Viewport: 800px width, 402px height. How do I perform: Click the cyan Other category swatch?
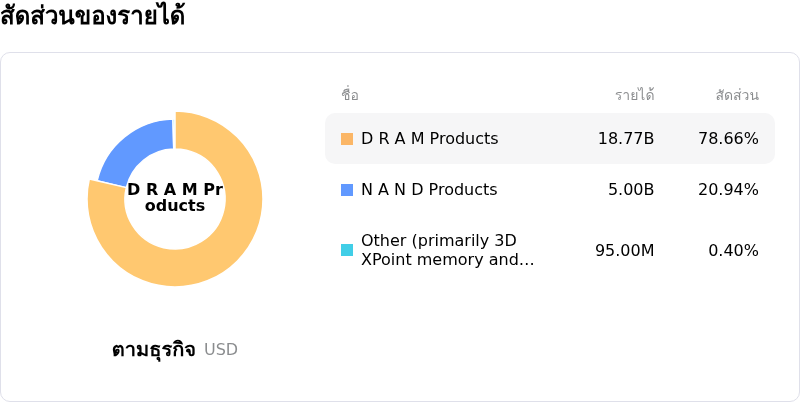pos(347,250)
